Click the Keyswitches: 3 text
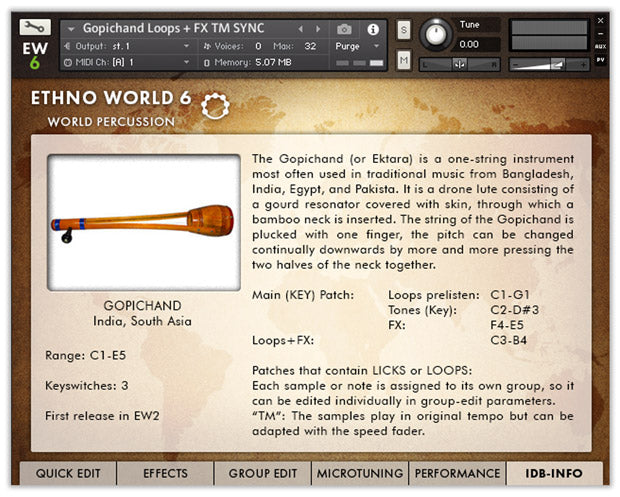This screenshot has width=620, height=497. (x=87, y=386)
